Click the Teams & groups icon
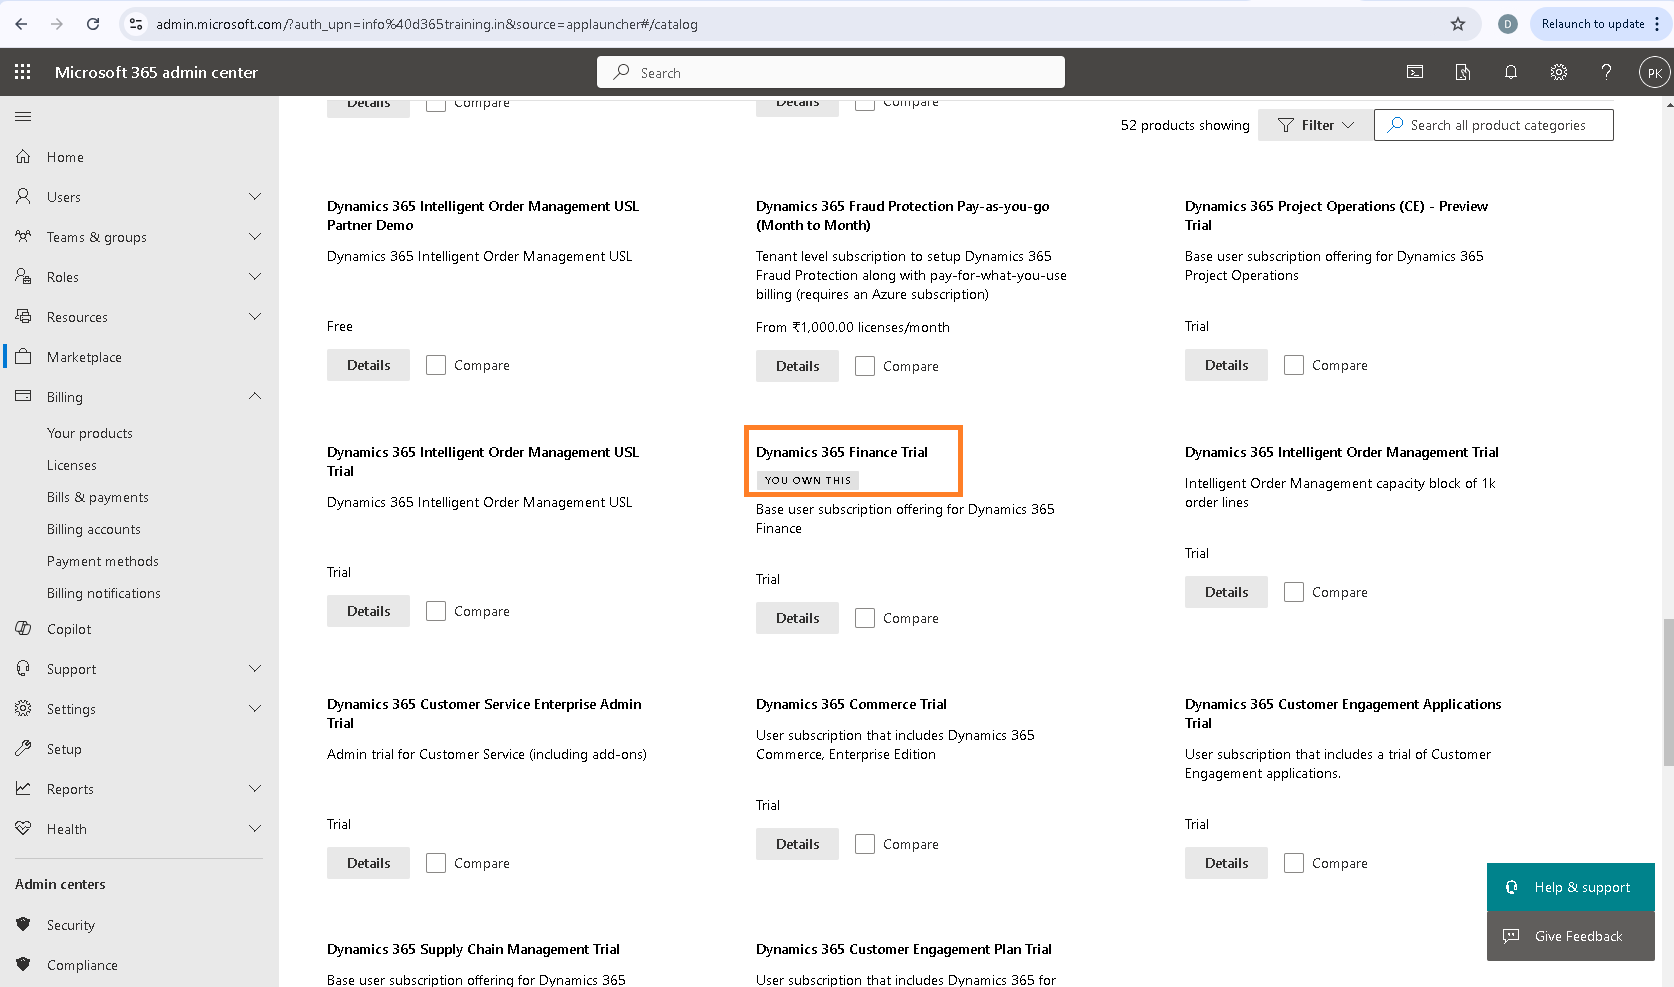Screen dimensions: 1674x987 (x=23, y=237)
